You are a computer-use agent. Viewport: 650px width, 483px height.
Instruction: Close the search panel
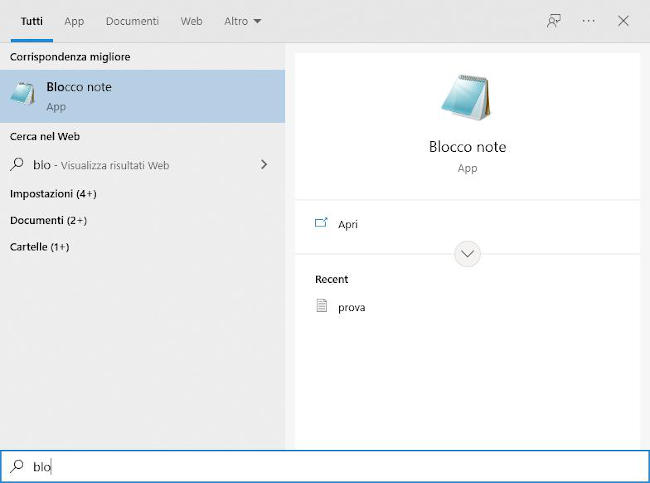pyautogui.click(x=623, y=21)
